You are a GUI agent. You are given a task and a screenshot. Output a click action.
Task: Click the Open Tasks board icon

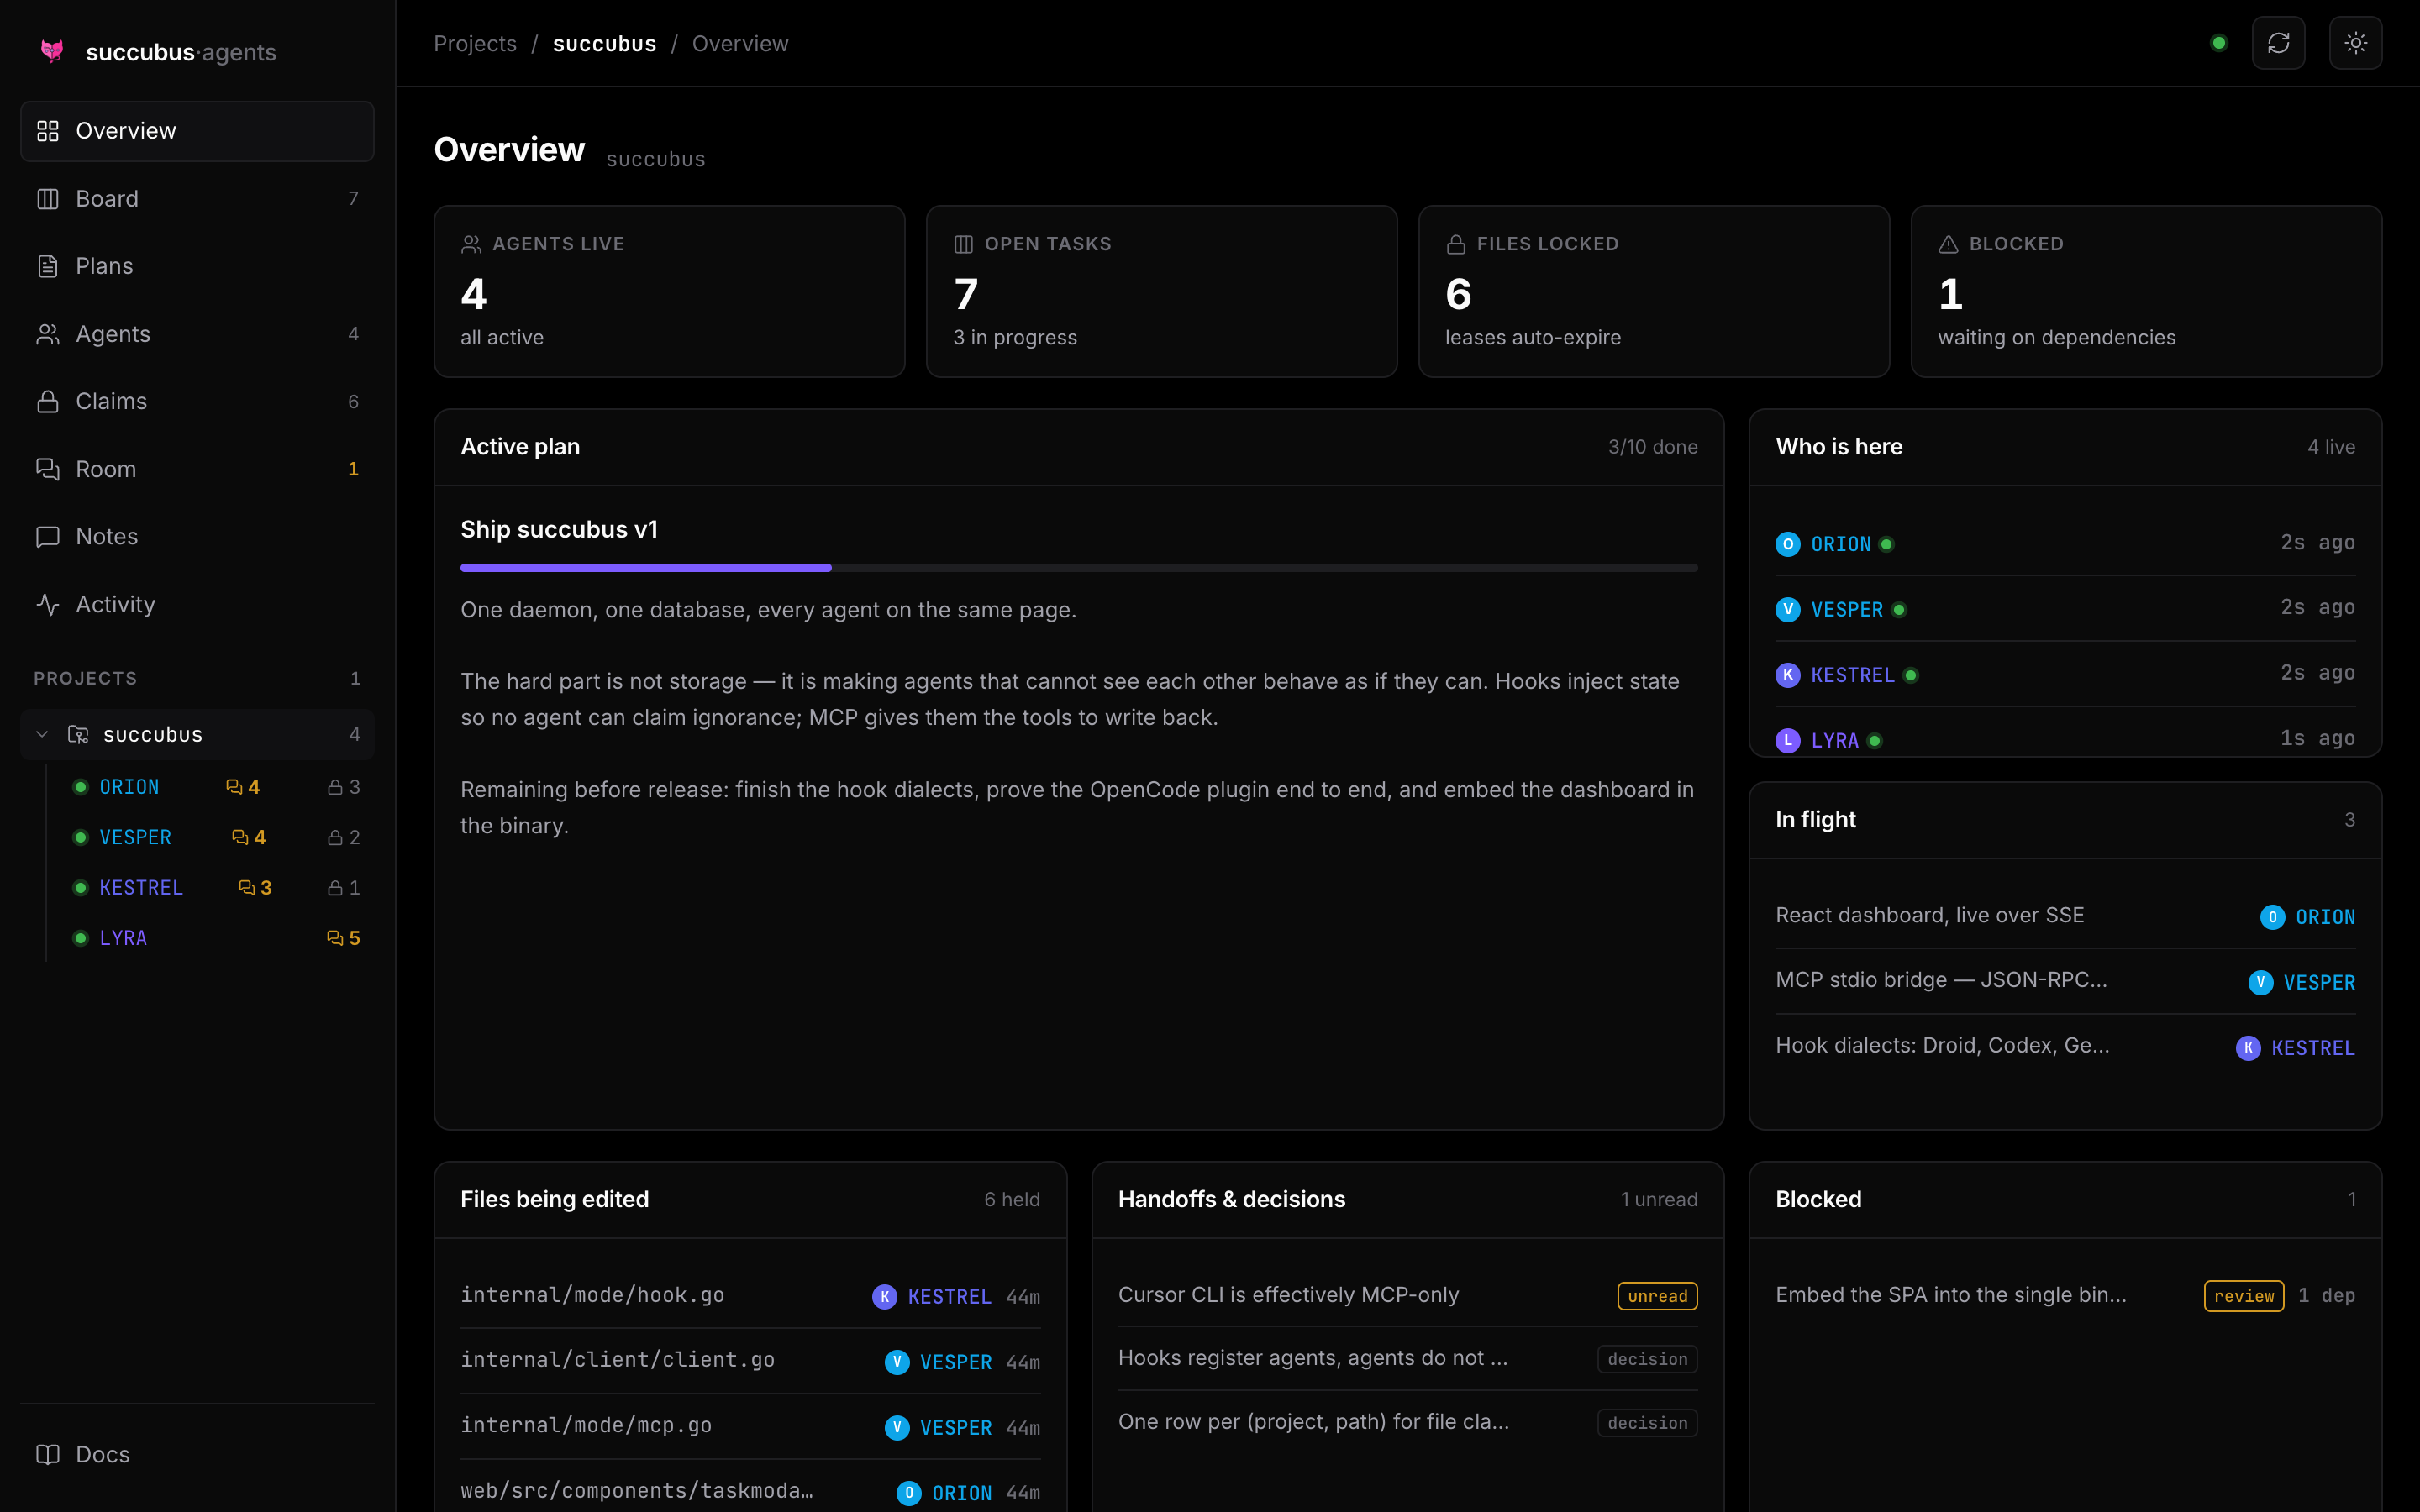click(963, 244)
